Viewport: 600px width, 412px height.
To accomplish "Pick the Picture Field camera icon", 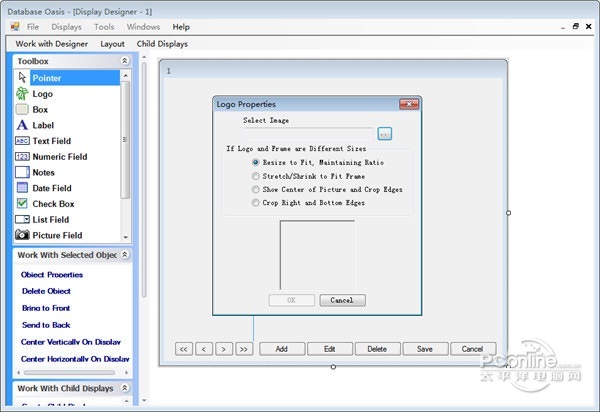I will point(22,235).
